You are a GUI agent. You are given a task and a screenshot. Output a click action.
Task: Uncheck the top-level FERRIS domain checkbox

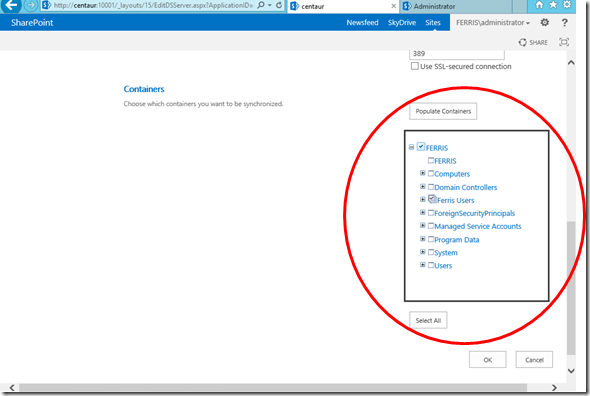coord(421,147)
